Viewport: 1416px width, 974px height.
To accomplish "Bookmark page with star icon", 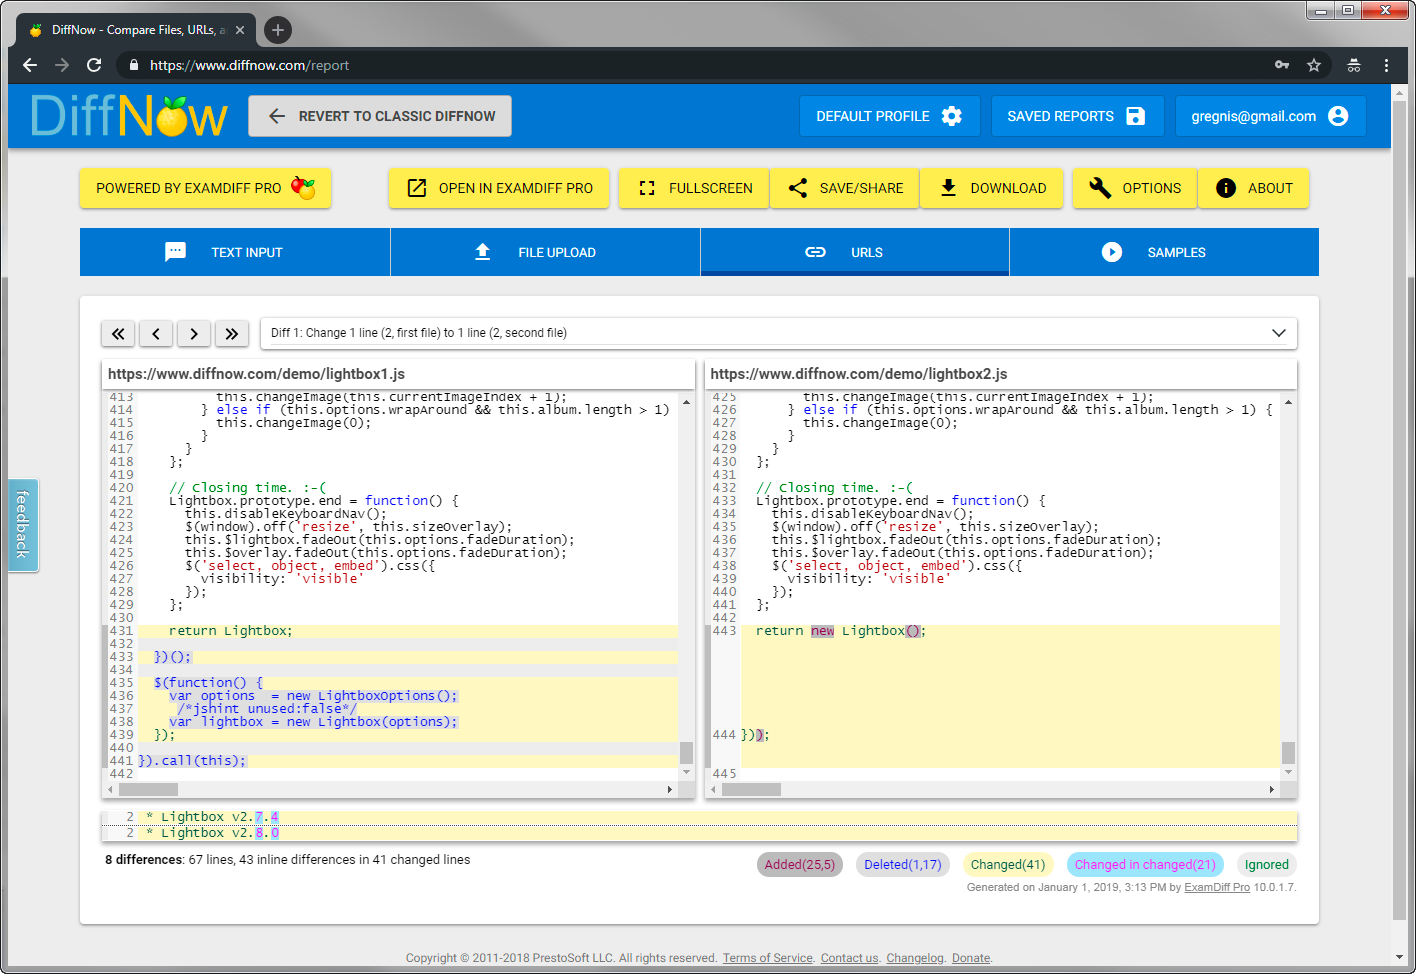I will [1314, 65].
